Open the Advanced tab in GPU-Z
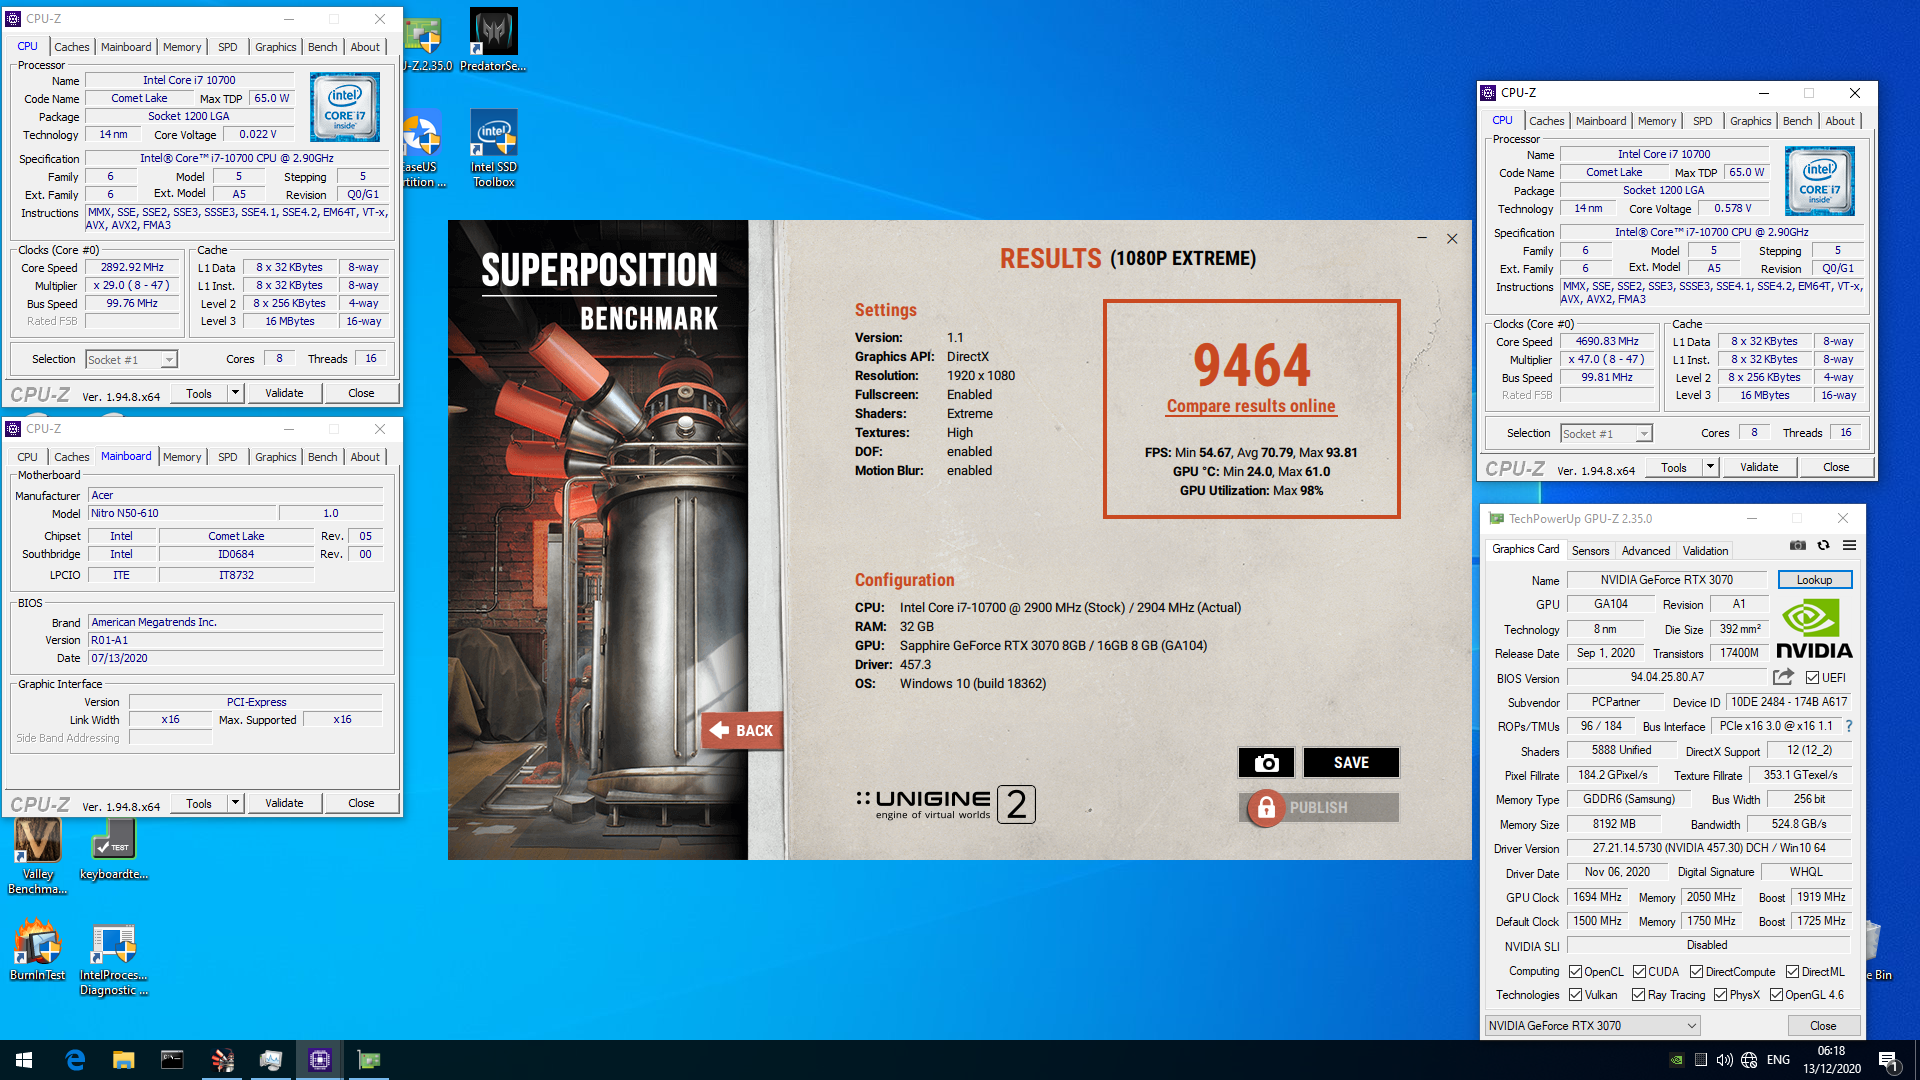The width and height of the screenshot is (1920, 1080). (1645, 551)
